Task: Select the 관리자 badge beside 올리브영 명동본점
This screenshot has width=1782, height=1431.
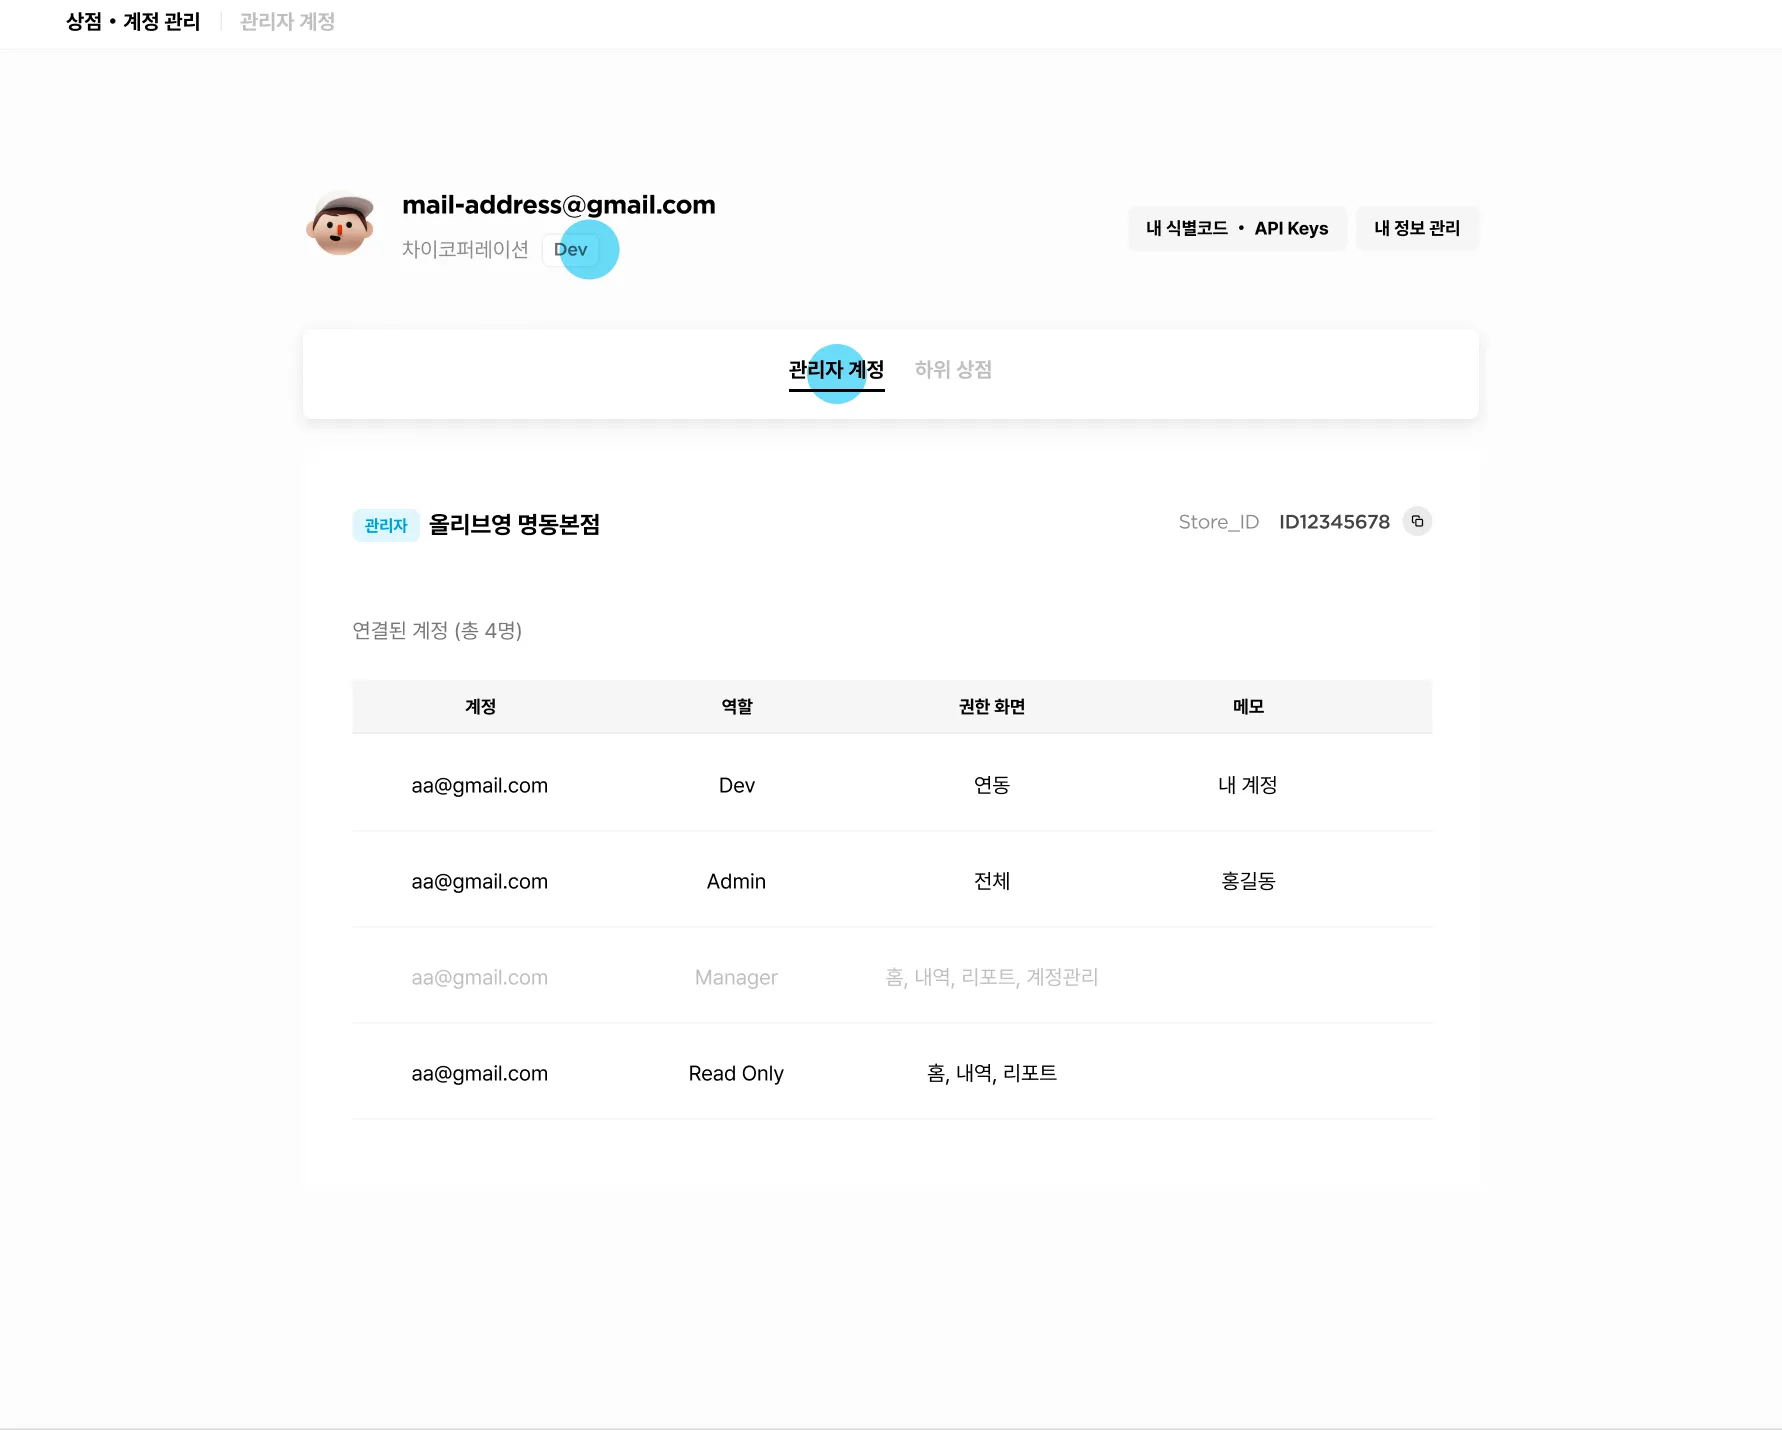Action: (386, 525)
